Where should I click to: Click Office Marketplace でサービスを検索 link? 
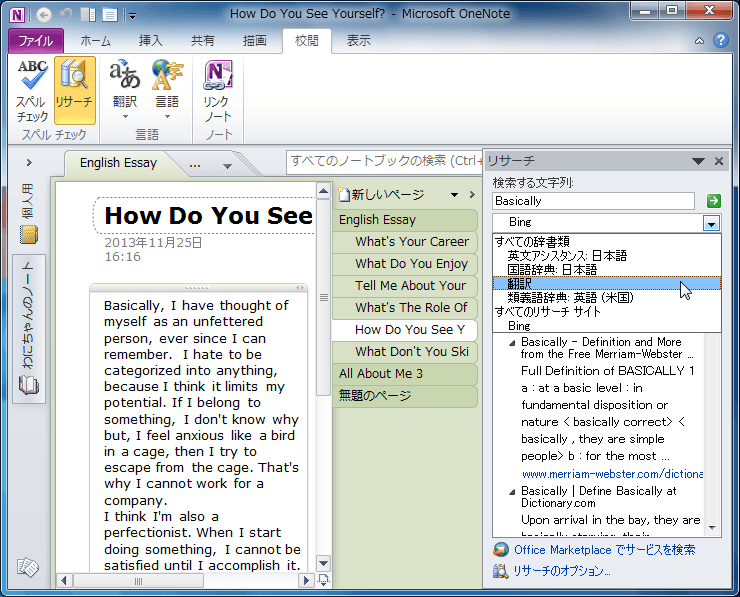coord(605,550)
